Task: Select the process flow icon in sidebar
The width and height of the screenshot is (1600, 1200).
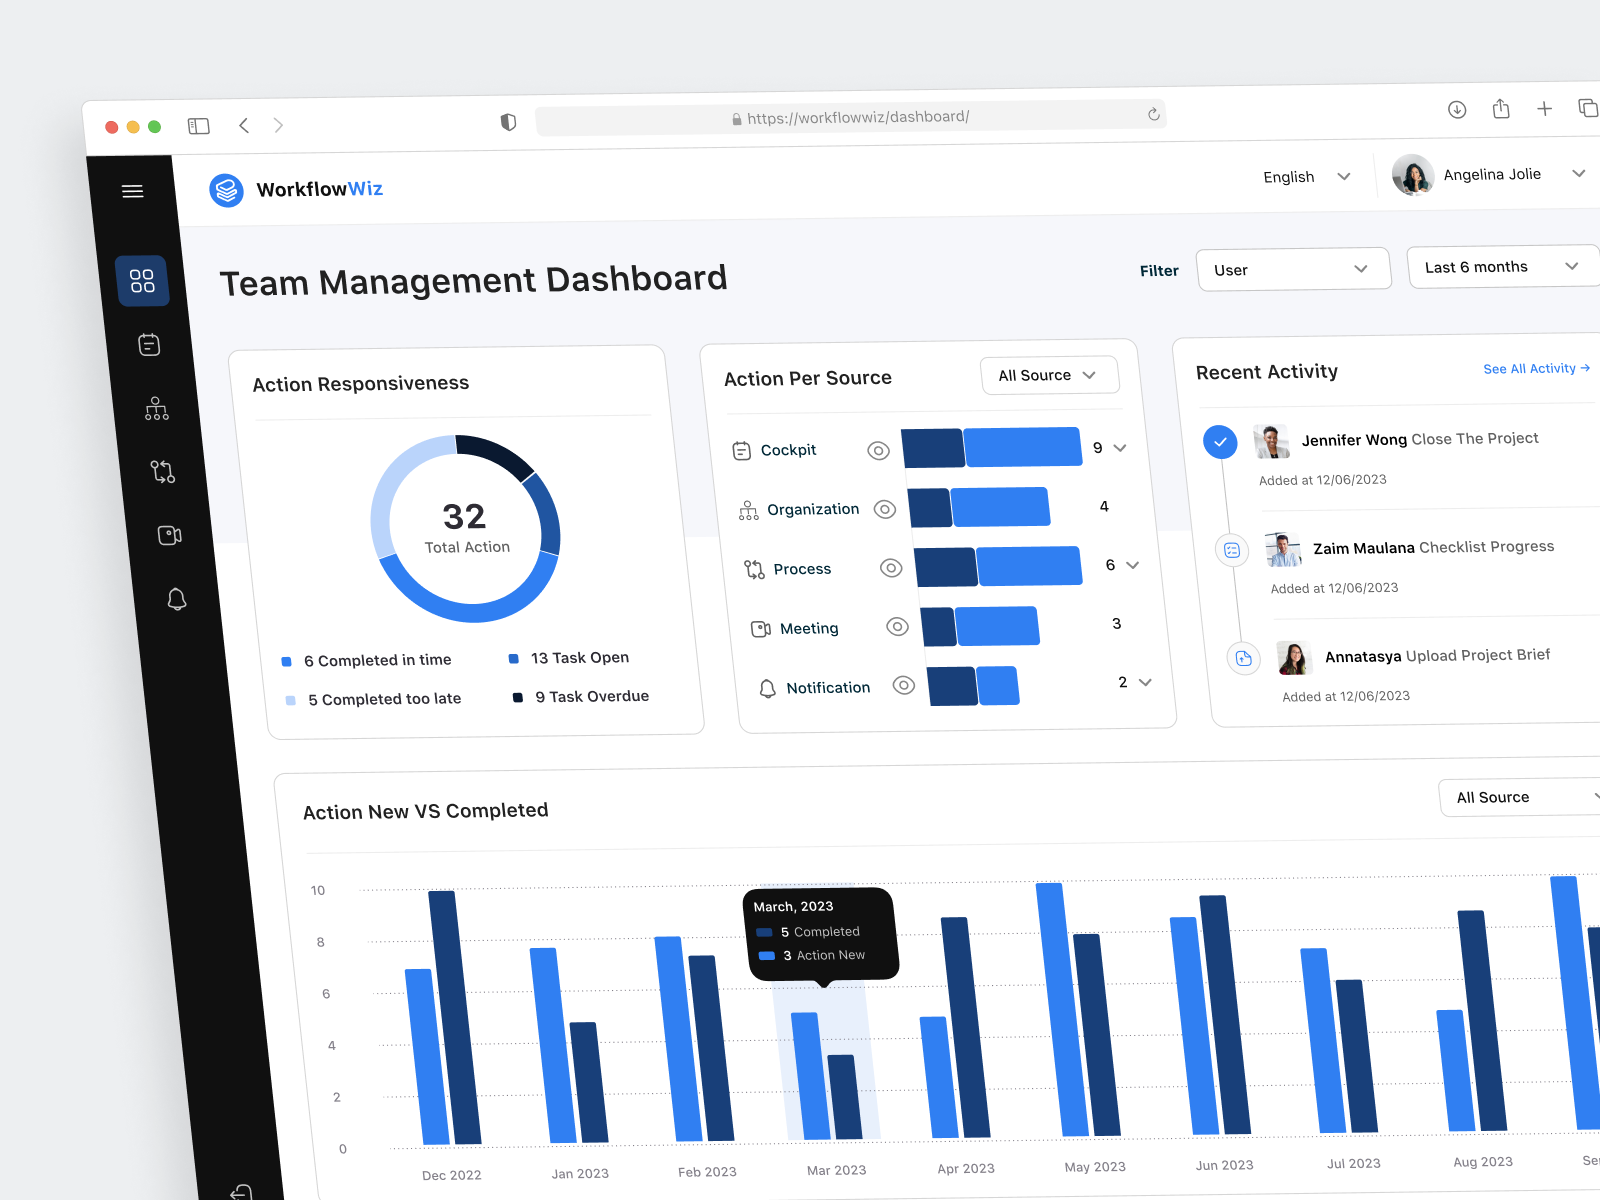Action: click(163, 472)
